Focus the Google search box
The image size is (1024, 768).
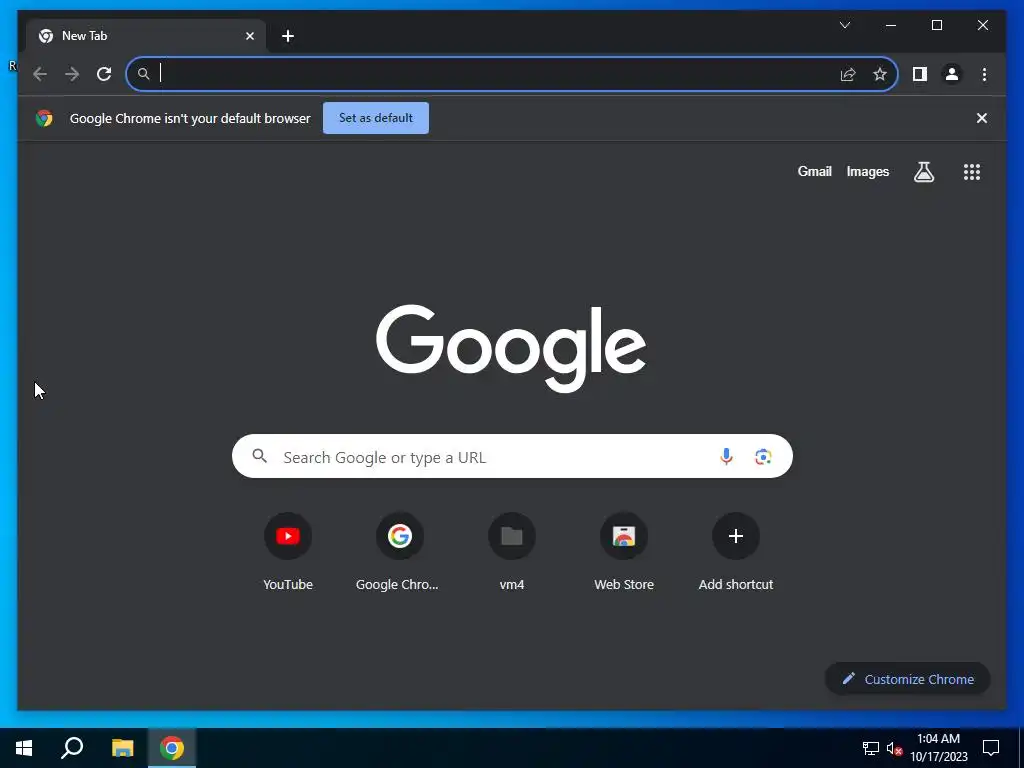tap(512, 456)
